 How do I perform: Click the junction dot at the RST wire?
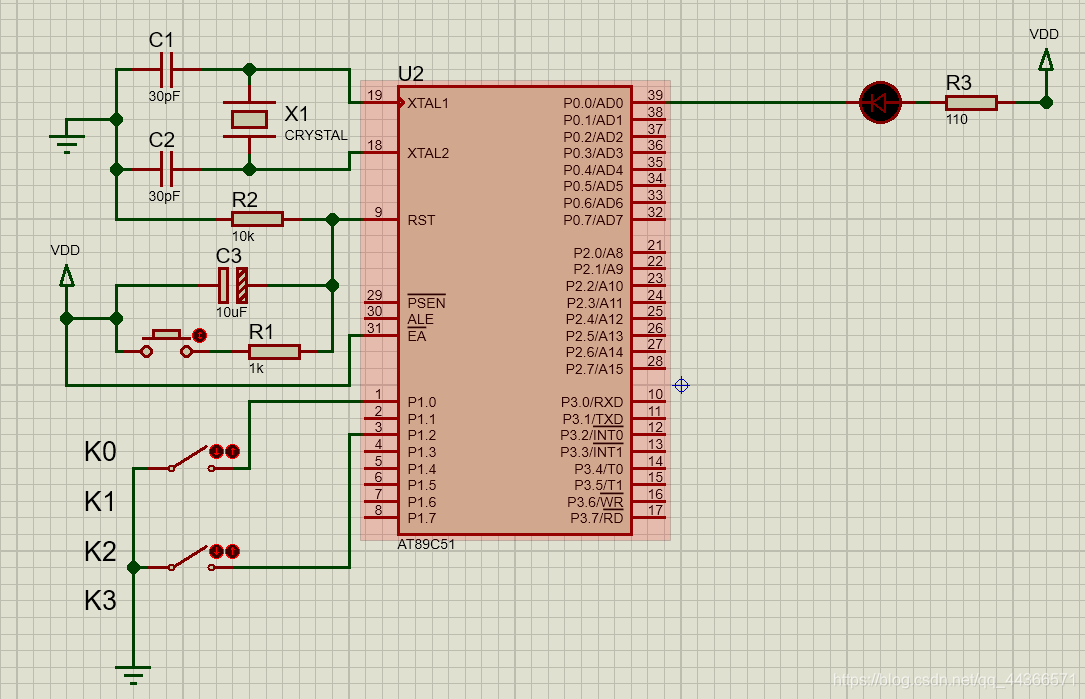[x=332, y=219]
